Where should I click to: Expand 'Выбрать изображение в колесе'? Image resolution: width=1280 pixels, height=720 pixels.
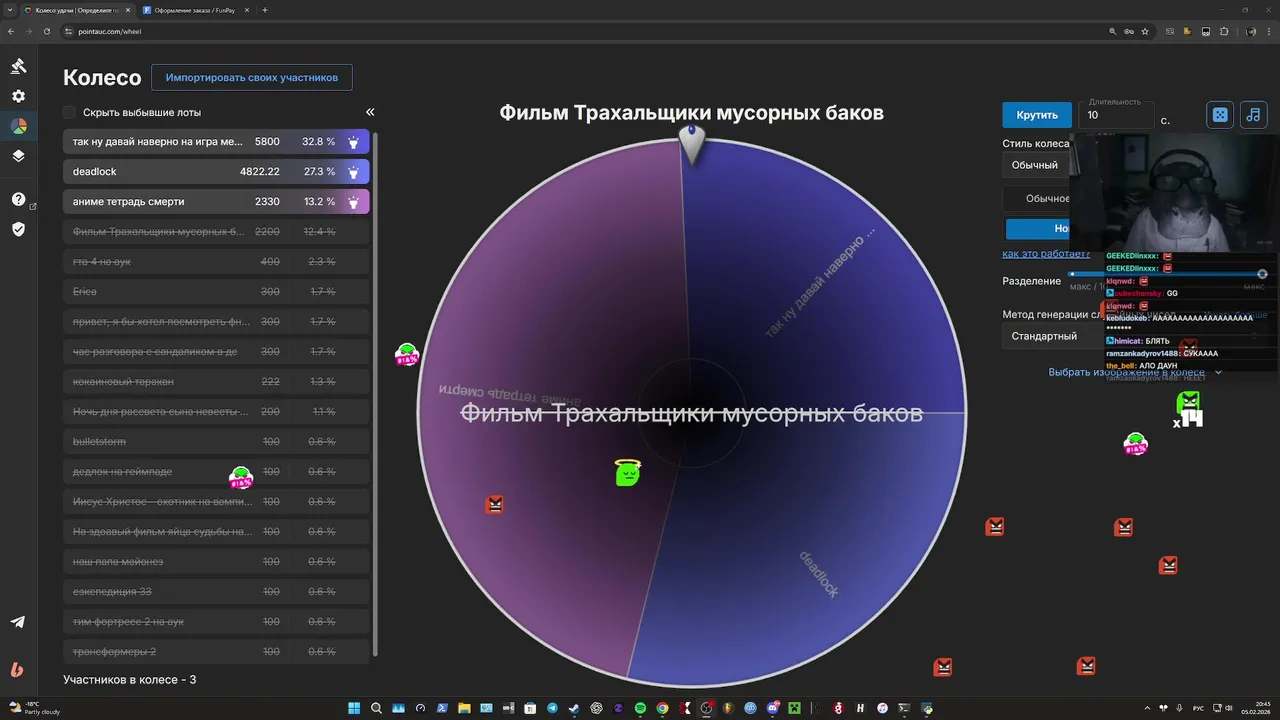(x=1135, y=372)
